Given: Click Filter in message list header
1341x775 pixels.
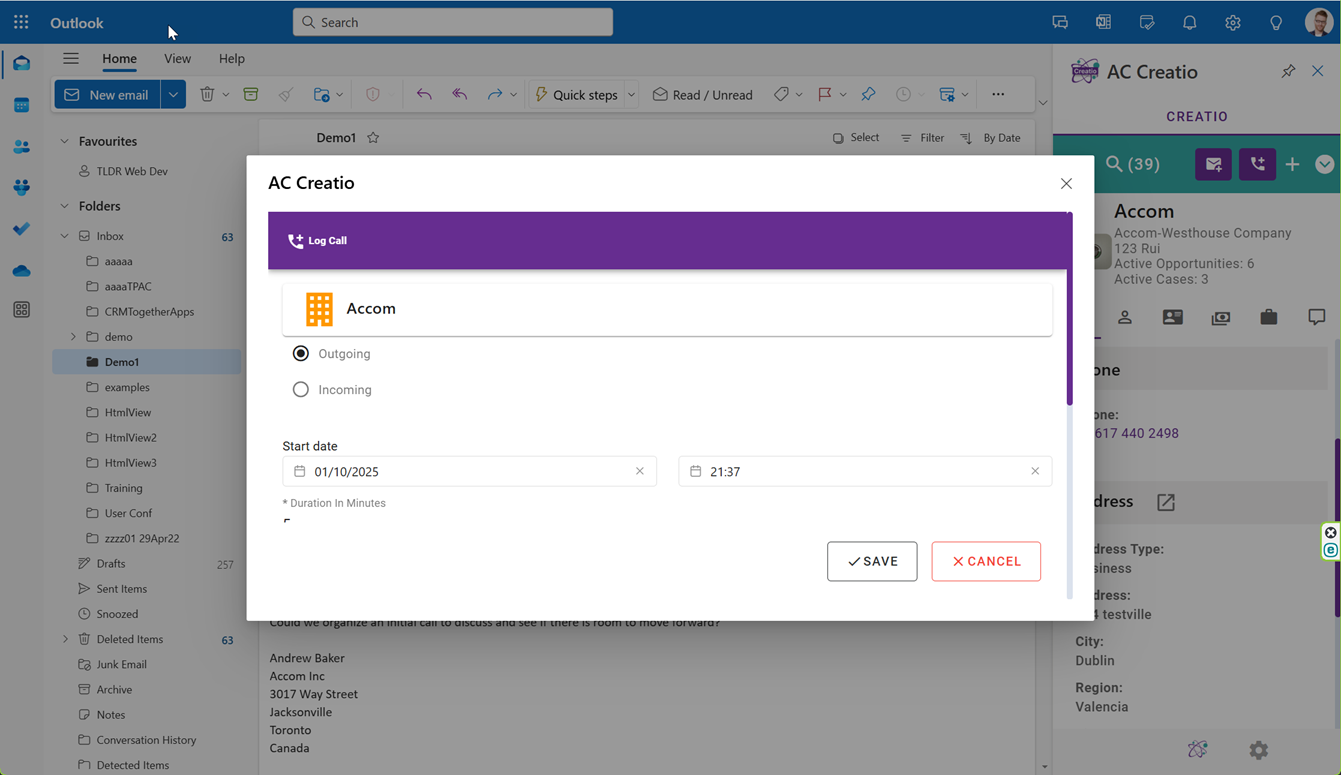Looking at the screenshot, I should click(922, 138).
